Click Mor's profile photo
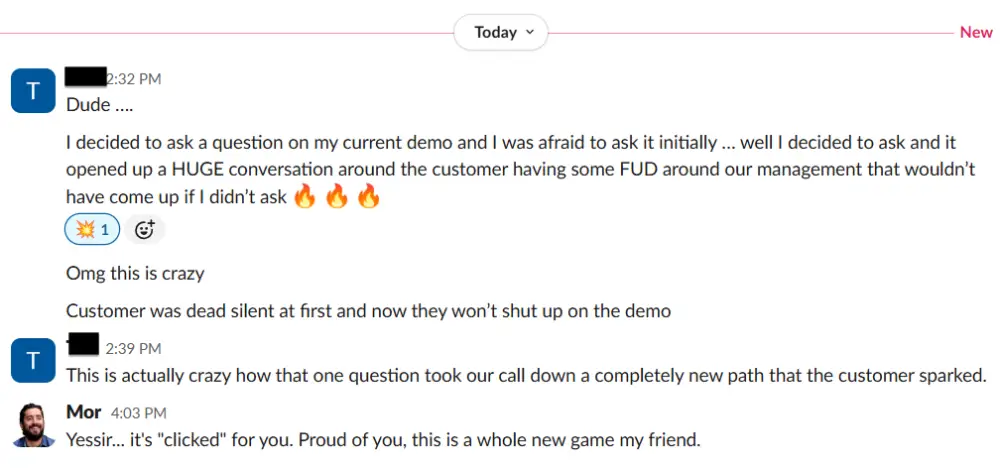The width and height of the screenshot is (1000, 468). click(x=33, y=424)
